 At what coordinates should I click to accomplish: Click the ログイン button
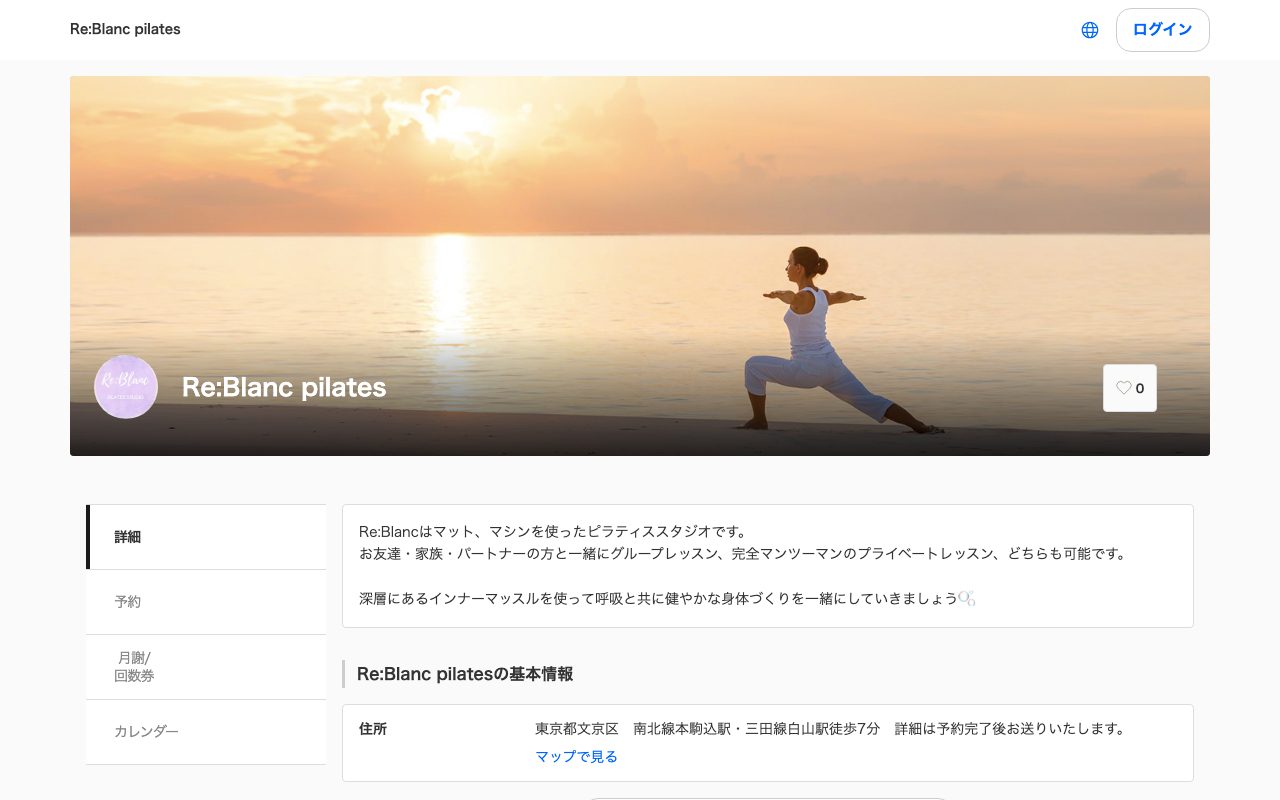point(1162,30)
